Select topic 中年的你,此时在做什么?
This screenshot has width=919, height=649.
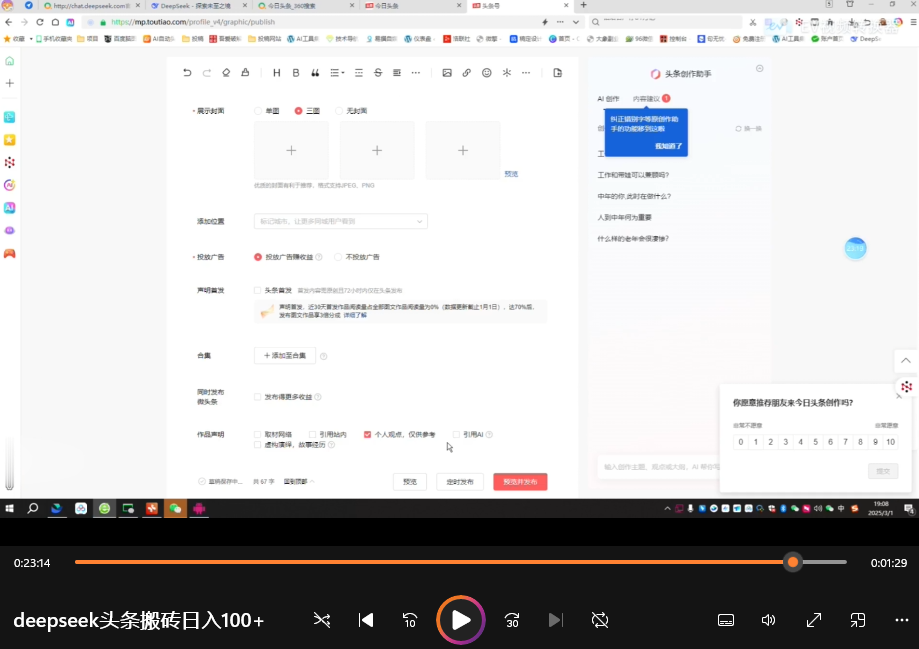[x=634, y=196]
